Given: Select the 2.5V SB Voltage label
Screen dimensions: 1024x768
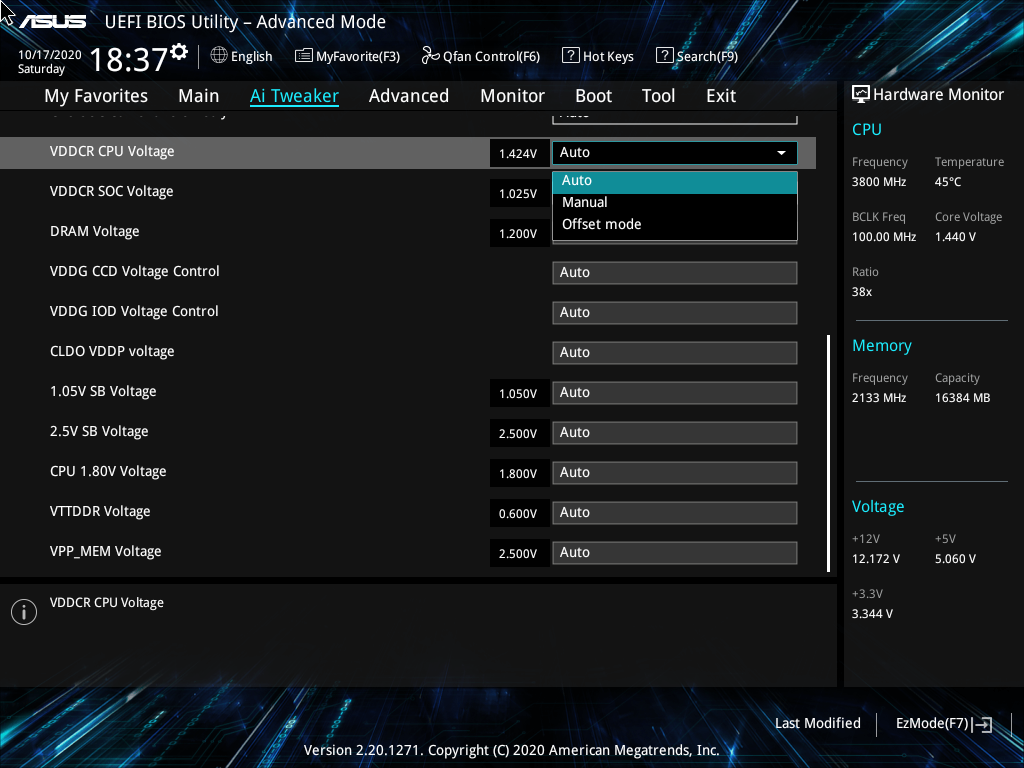Looking at the screenshot, I should (99, 431).
